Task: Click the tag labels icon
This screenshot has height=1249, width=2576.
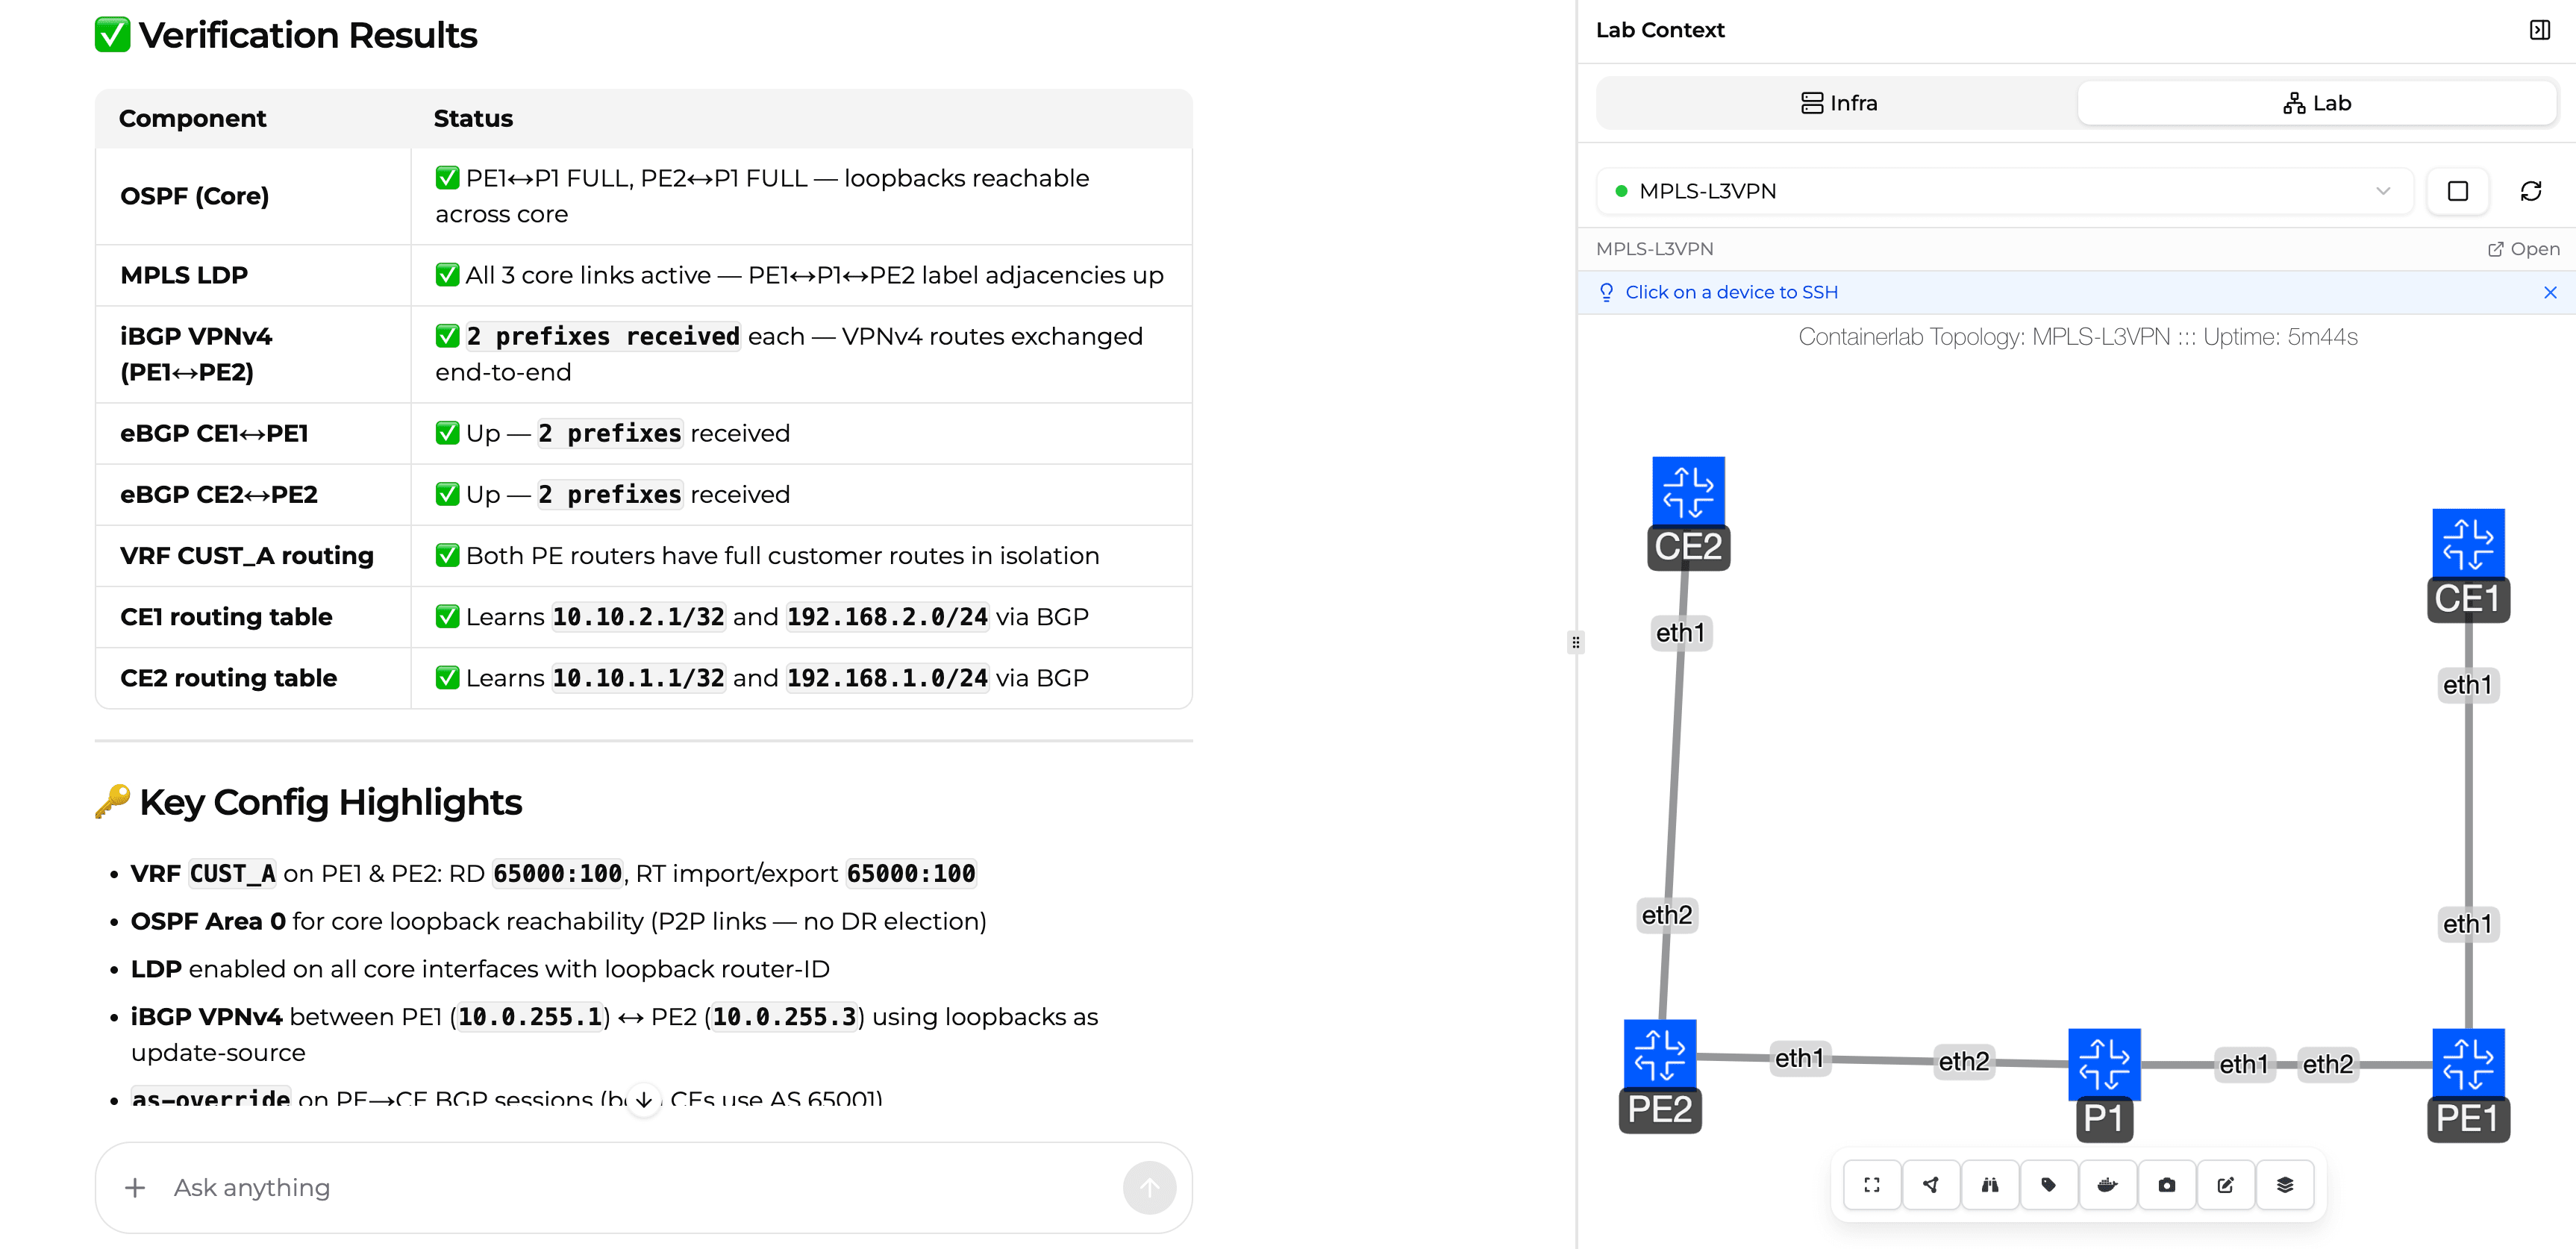Action: 2050,1185
